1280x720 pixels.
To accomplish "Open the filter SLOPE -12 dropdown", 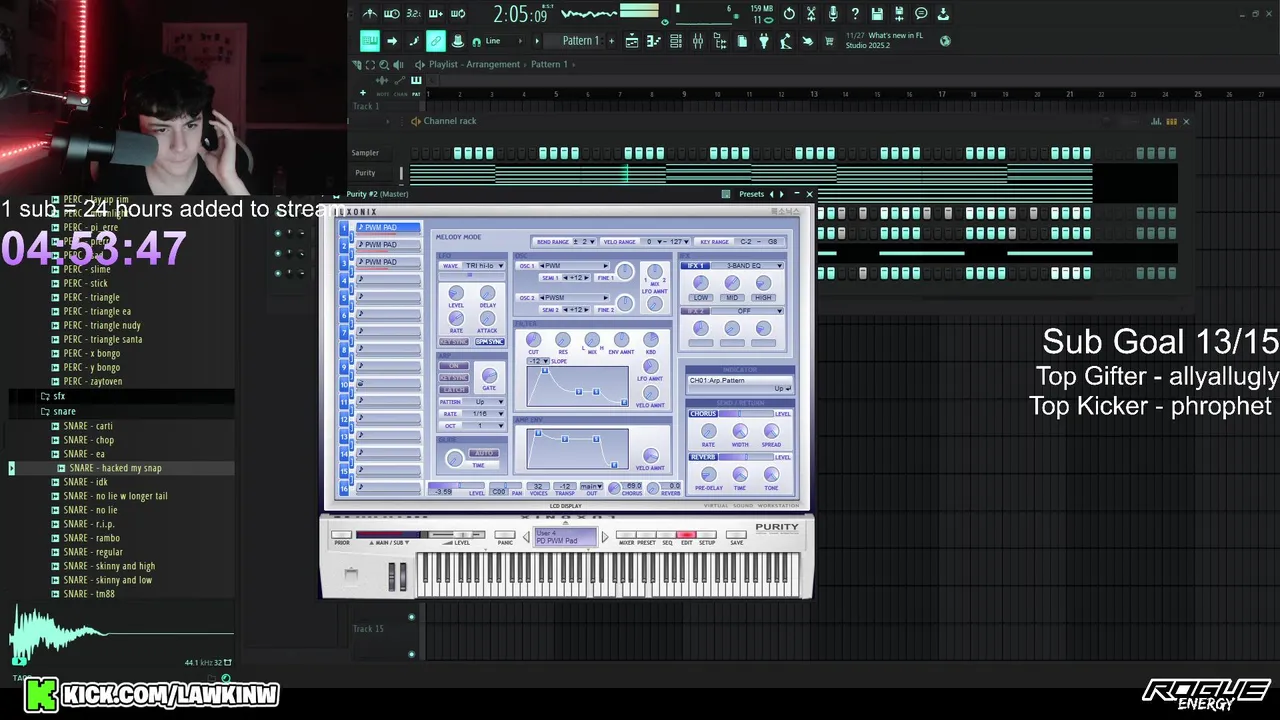I will pyautogui.click(x=538, y=361).
